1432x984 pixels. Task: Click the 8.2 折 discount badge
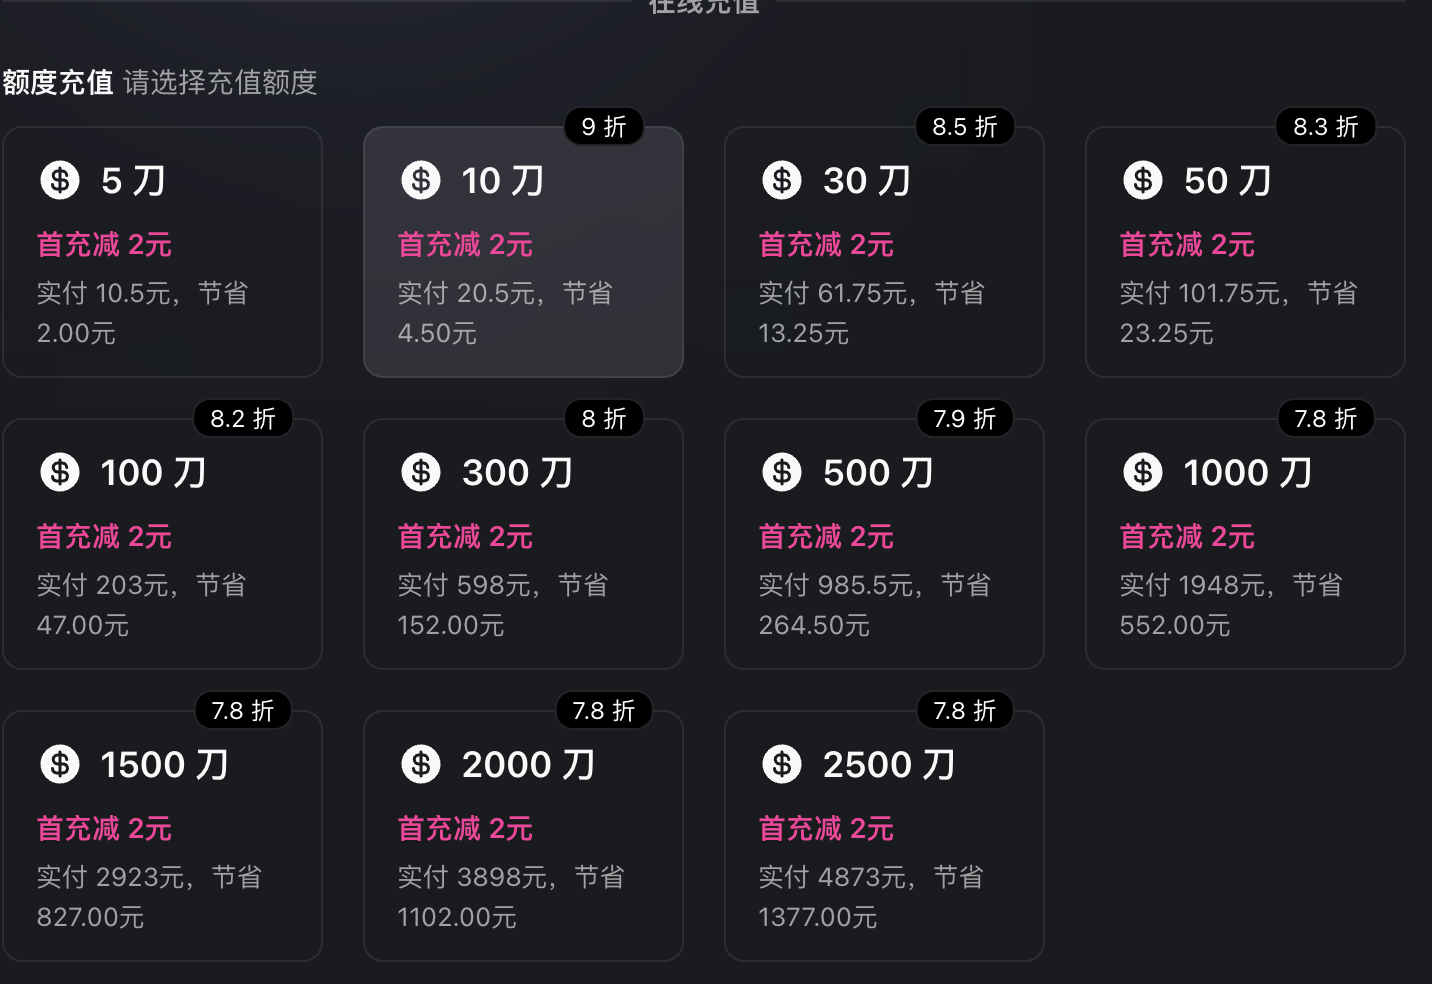pyautogui.click(x=242, y=419)
